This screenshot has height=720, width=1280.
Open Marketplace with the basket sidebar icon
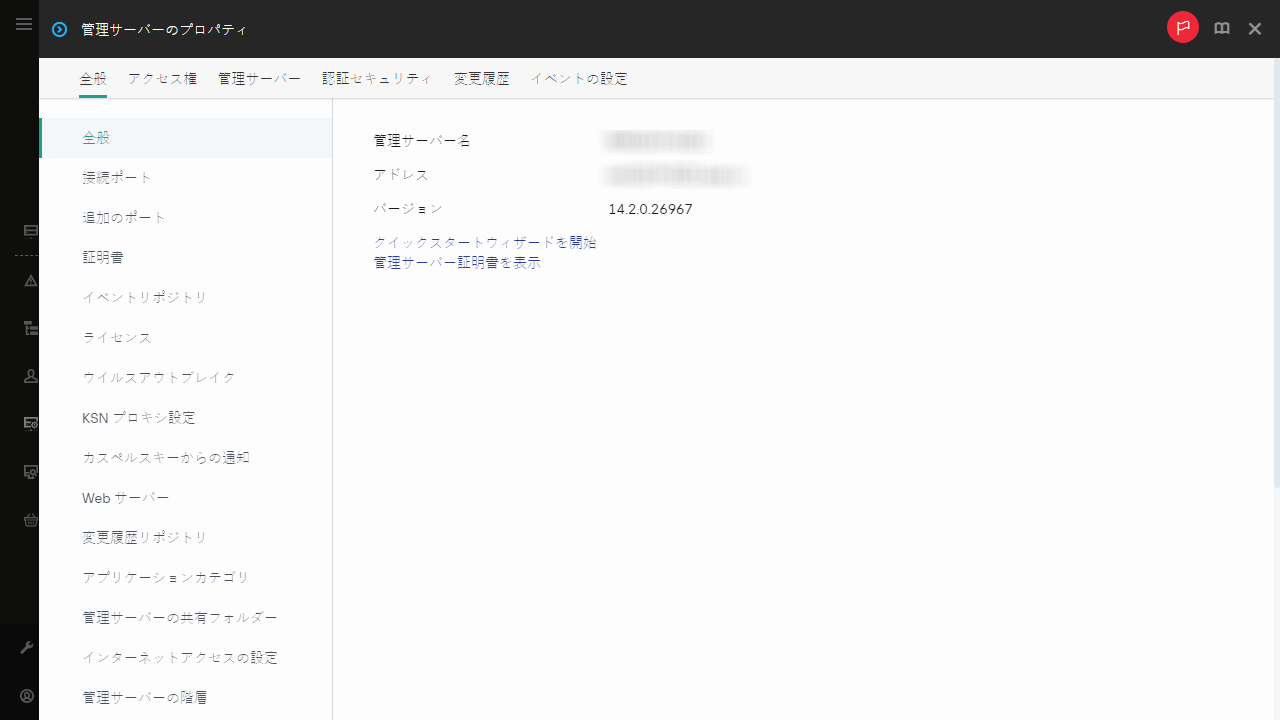(30, 520)
